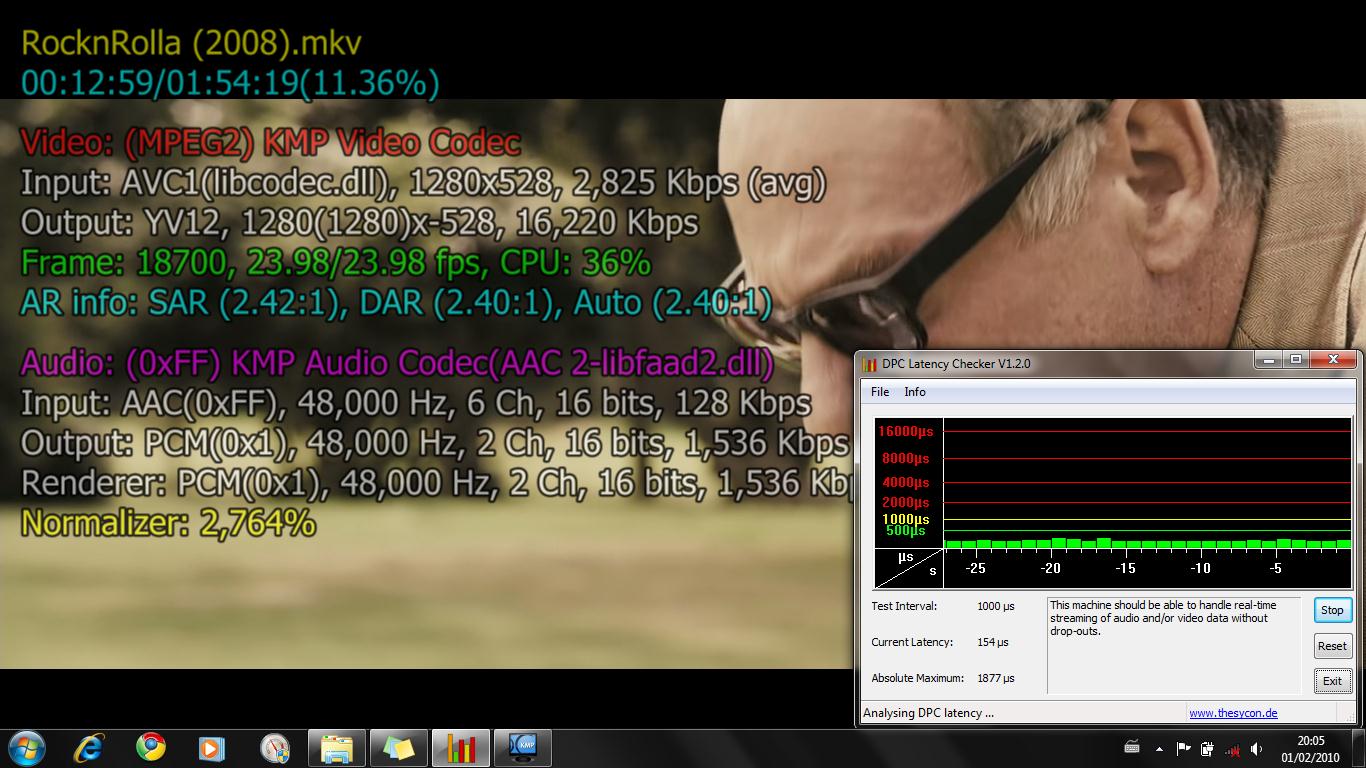Open clock showing 20:05 01/02/2010

click(1311, 749)
